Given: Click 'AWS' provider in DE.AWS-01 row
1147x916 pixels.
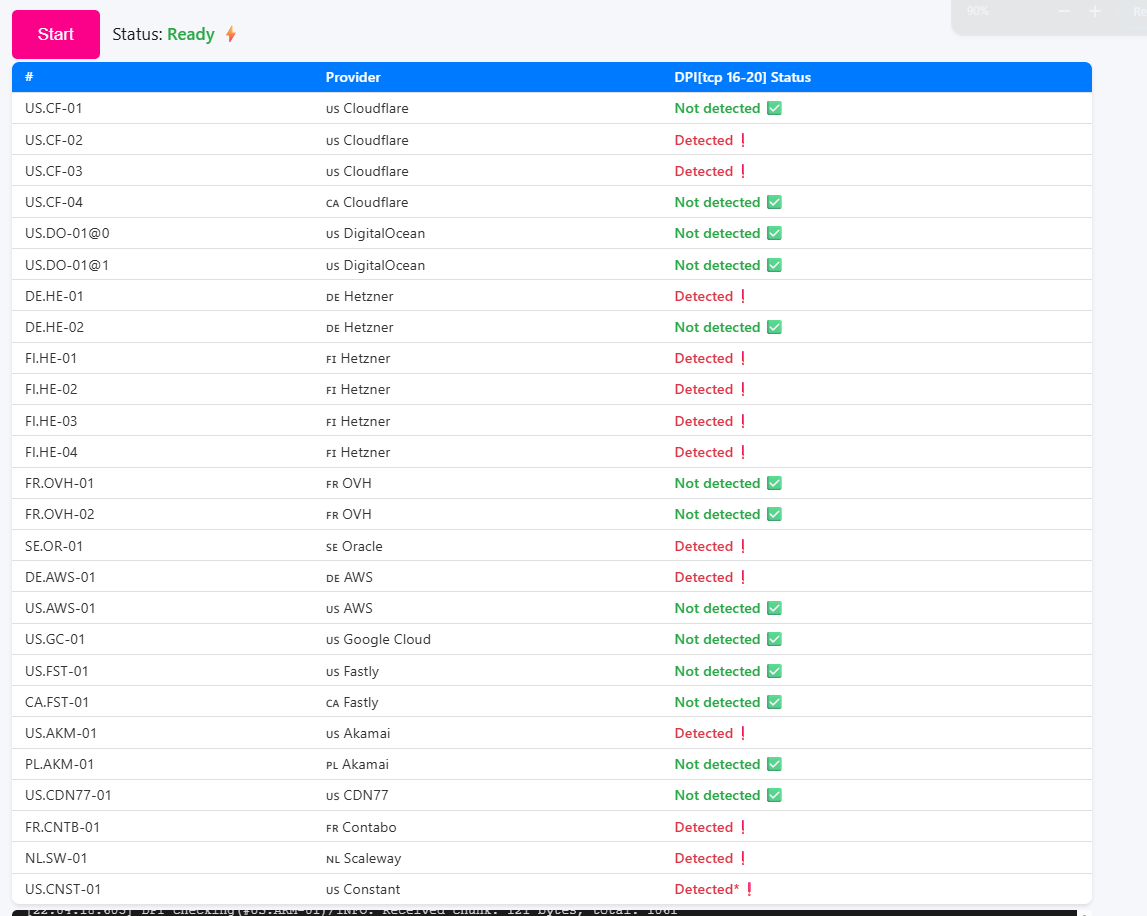Looking at the screenshot, I should pyautogui.click(x=358, y=577).
